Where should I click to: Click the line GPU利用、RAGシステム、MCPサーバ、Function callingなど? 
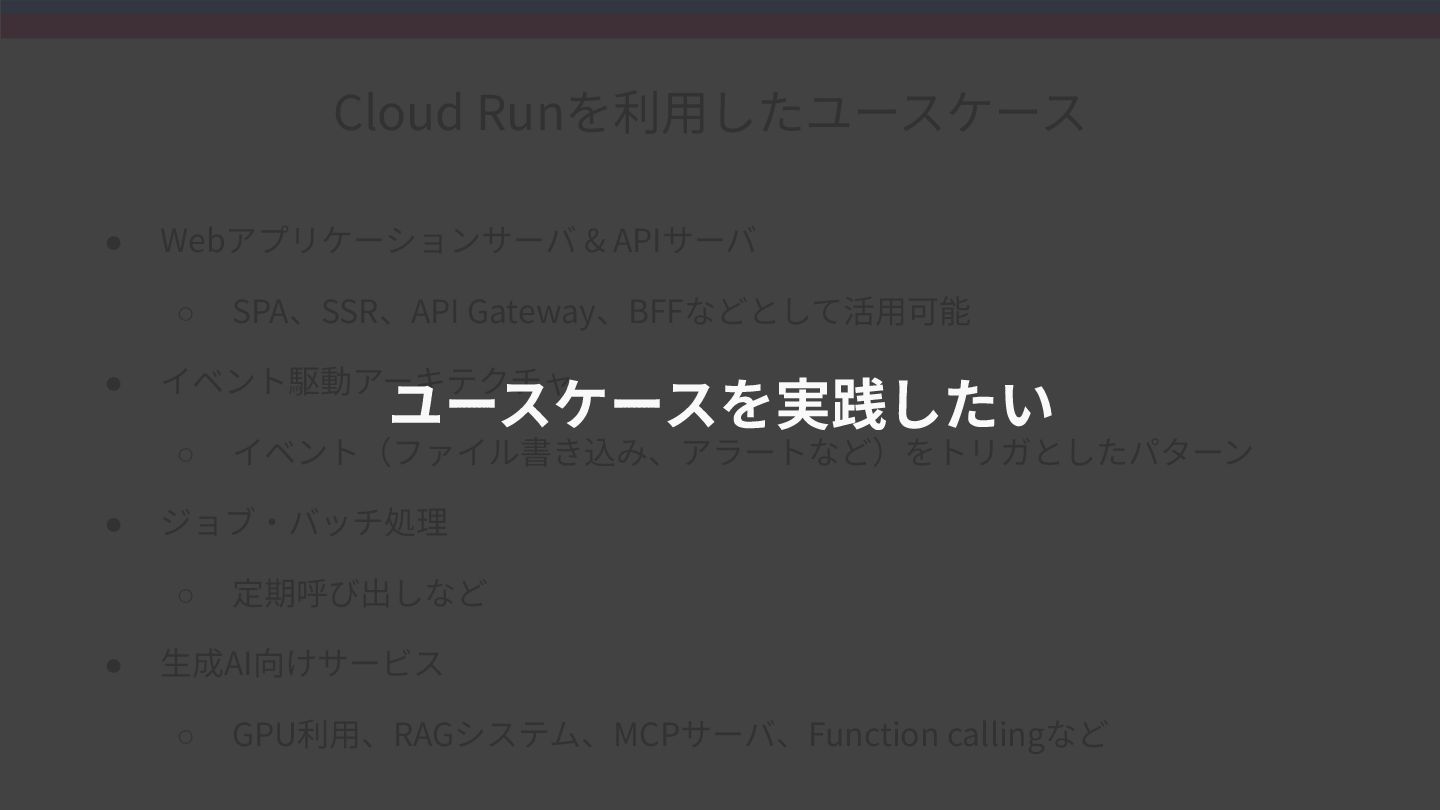[670, 734]
